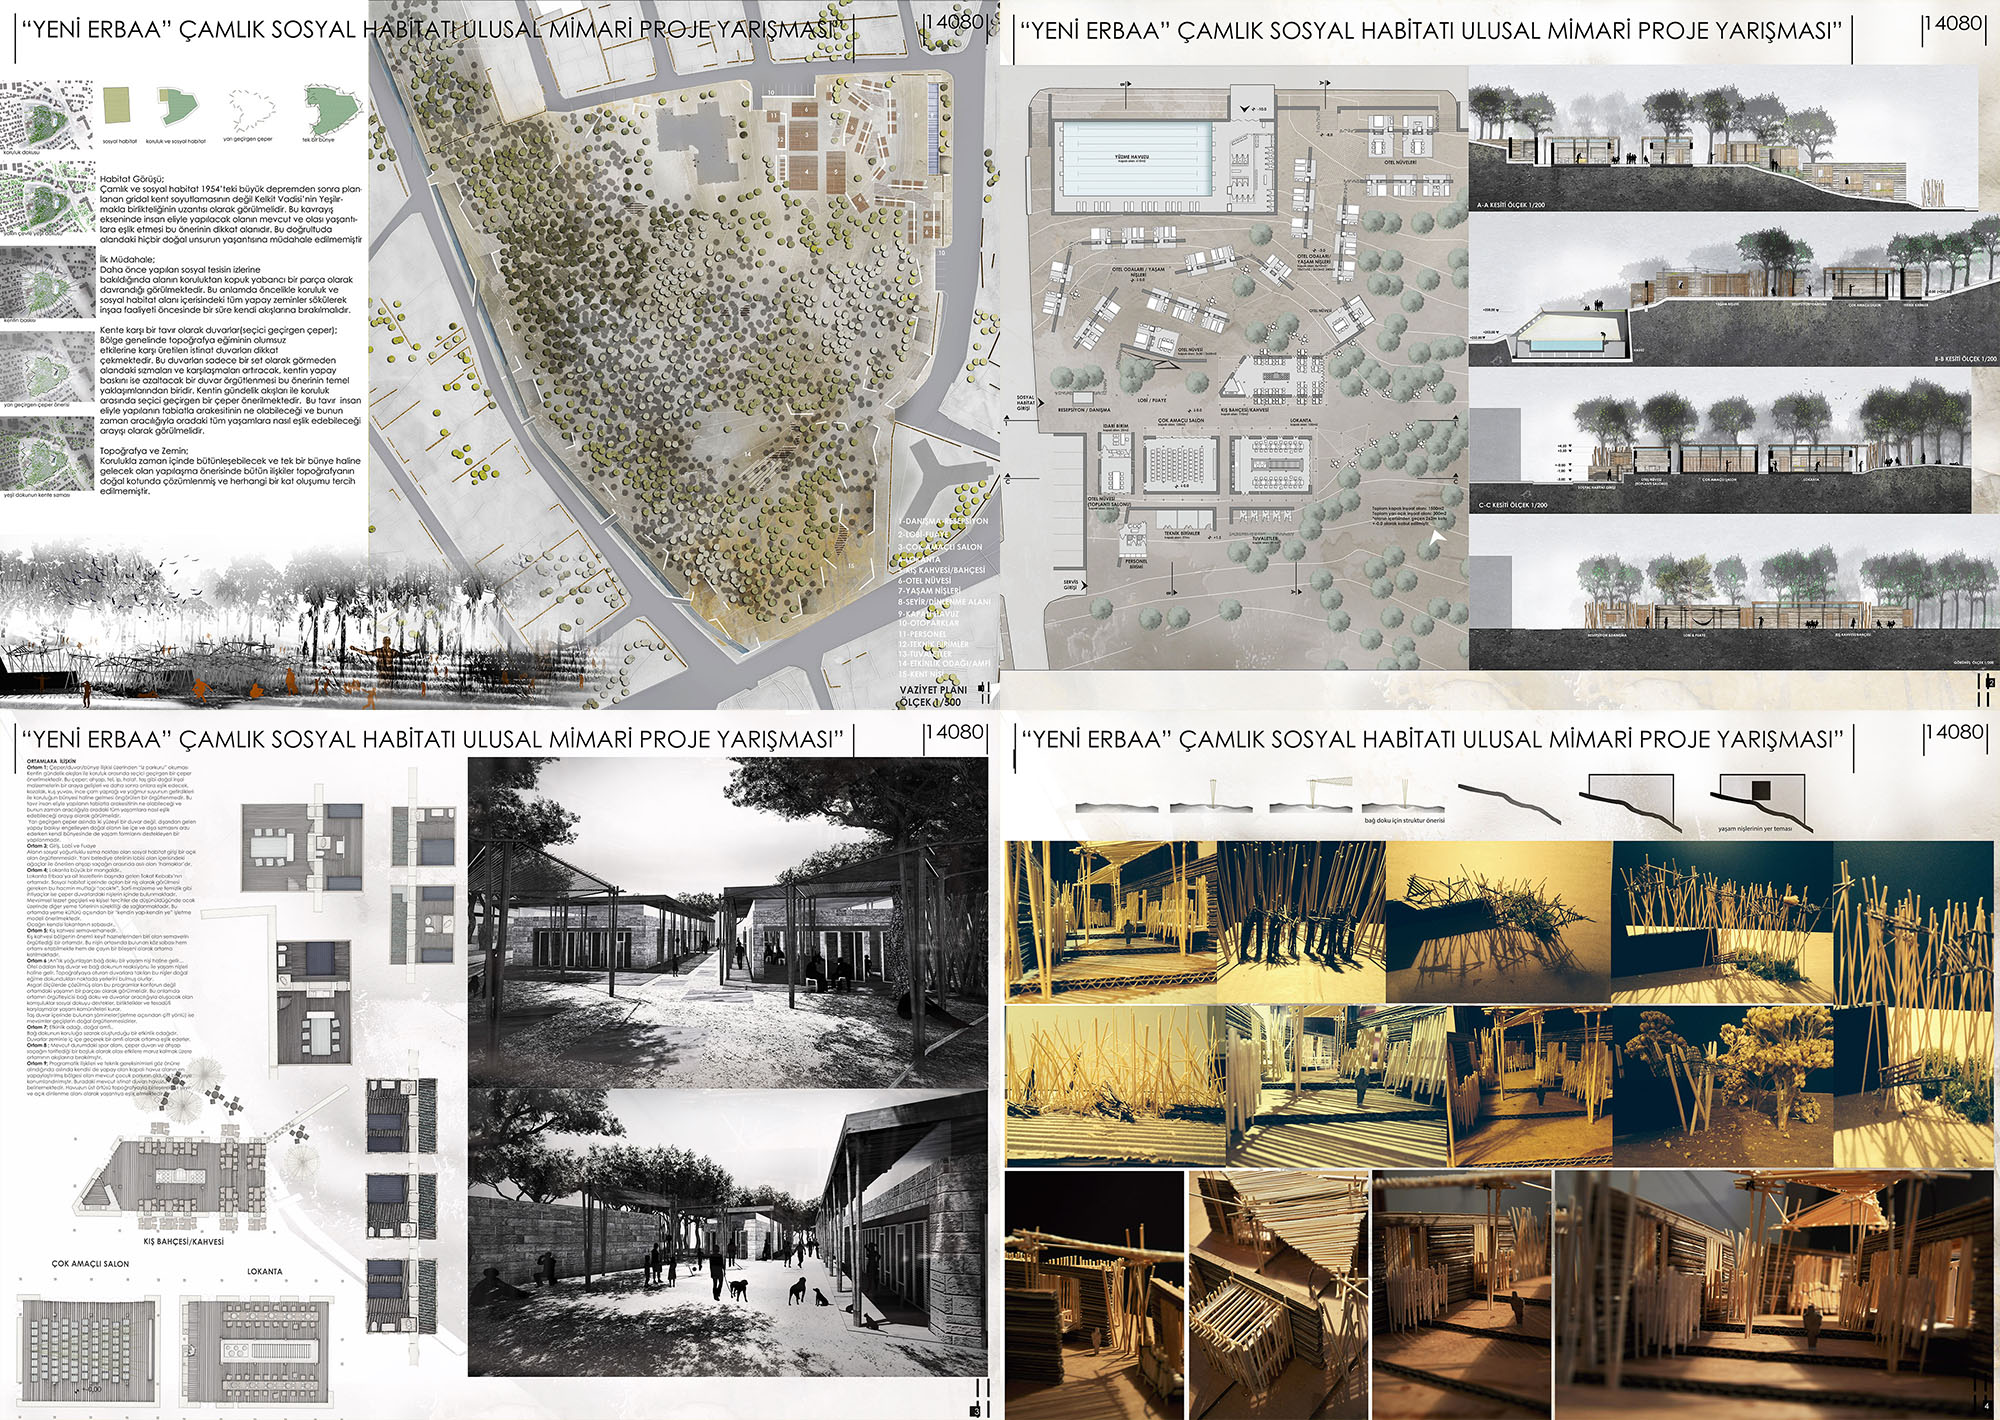Screen dimensions: 2000x1420
Task: Click 'Kış Bahçesi/Kahvesi' plan label on sheet three
Action: click(185, 1241)
